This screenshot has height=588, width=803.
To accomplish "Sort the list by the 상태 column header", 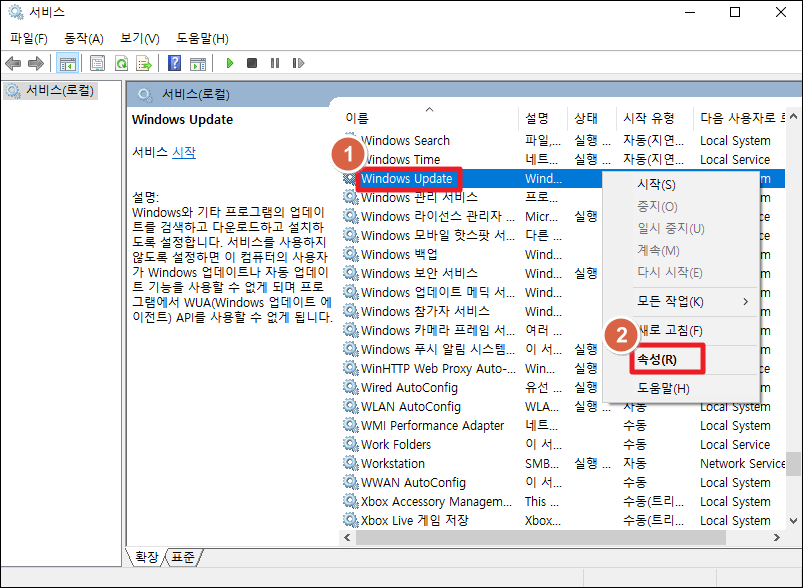I will pyautogui.click(x=591, y=118).
